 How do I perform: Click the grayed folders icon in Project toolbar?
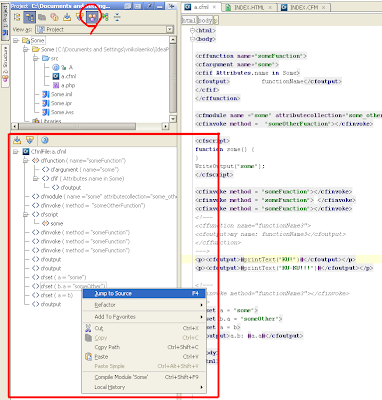click(42, 17)
